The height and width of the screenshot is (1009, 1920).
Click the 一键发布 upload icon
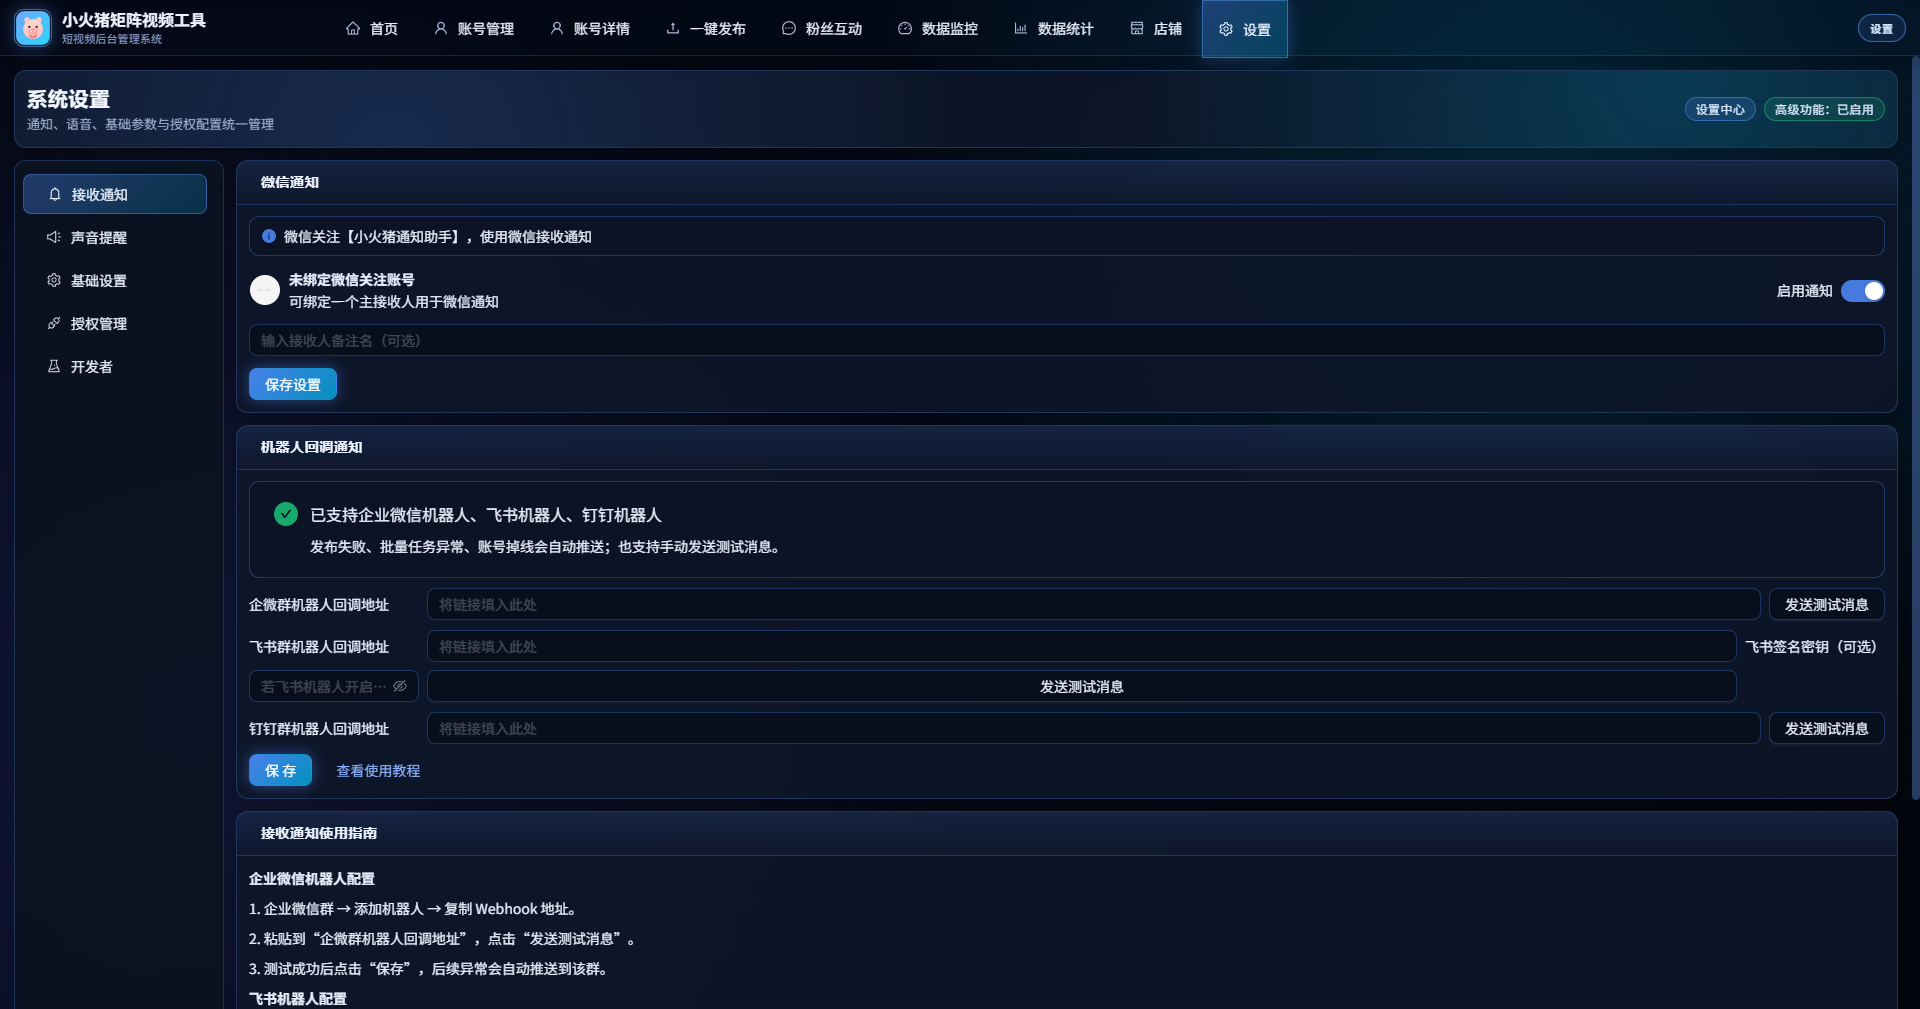673,29
